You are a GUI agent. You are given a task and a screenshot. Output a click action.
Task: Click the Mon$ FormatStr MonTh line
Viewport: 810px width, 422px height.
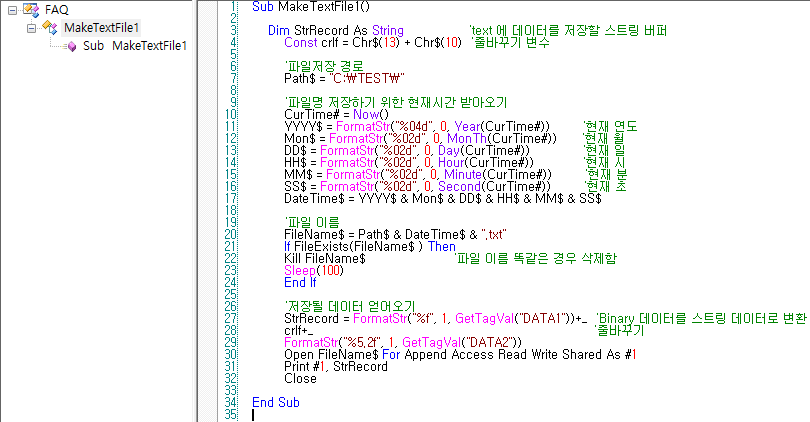tap(420, 138)
